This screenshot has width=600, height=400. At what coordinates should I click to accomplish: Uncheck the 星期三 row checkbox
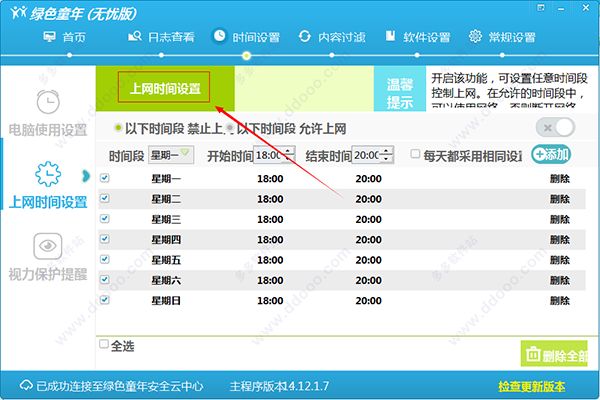[104, 219]
